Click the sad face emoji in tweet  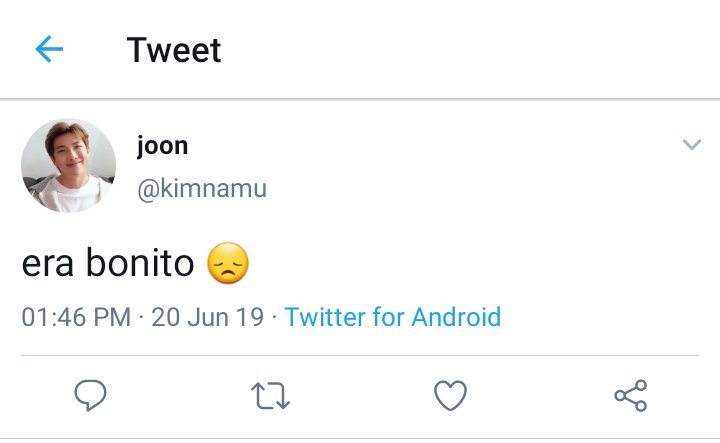[x=227, y=264]
